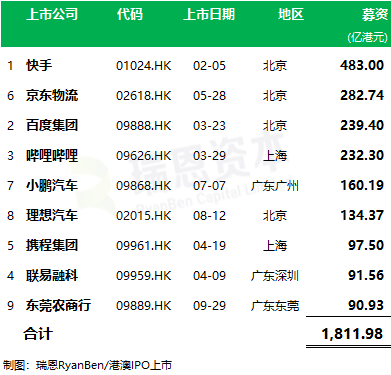Select stock code 02618.HK
This screenshot has width=391, height=375.
point(144,96)
